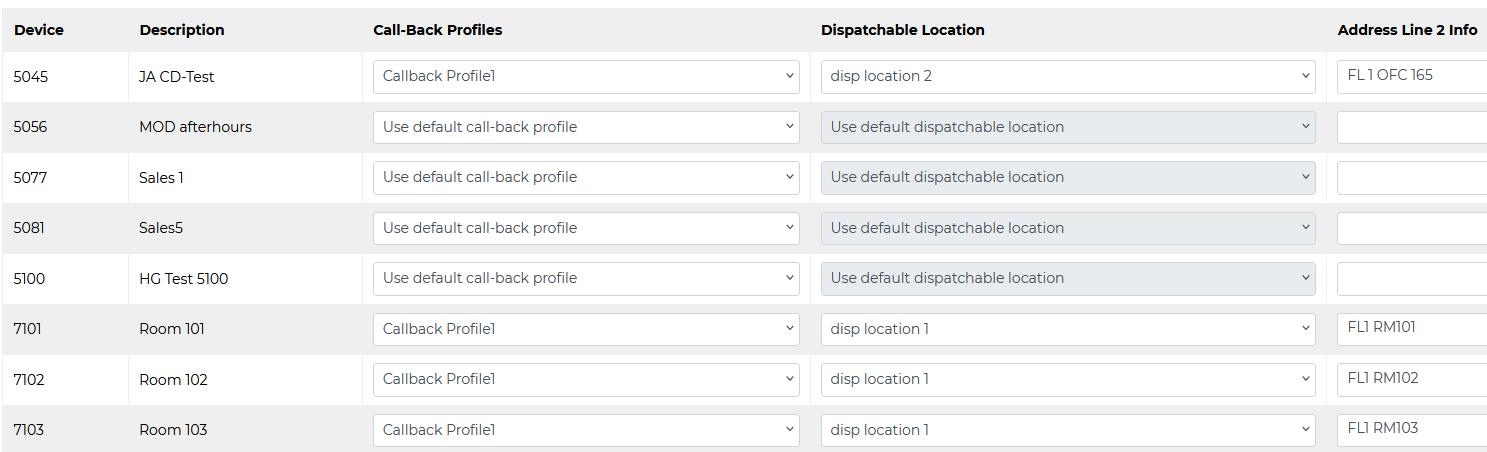
Task: Click the FL1 RM102 address field
Action: 1411,379
